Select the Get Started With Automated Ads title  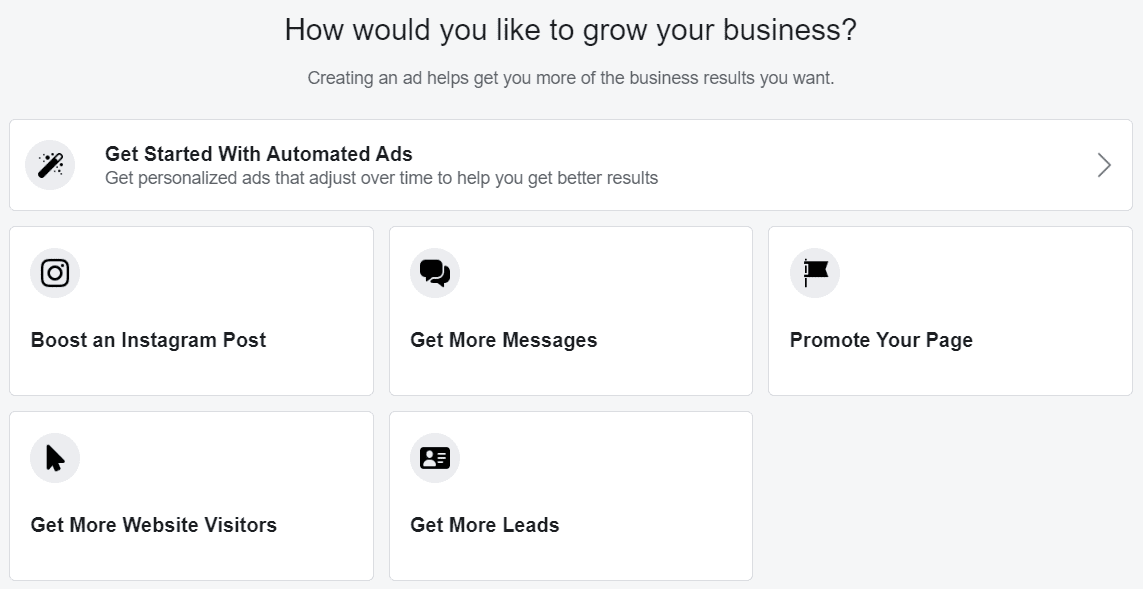coord(259,154)
